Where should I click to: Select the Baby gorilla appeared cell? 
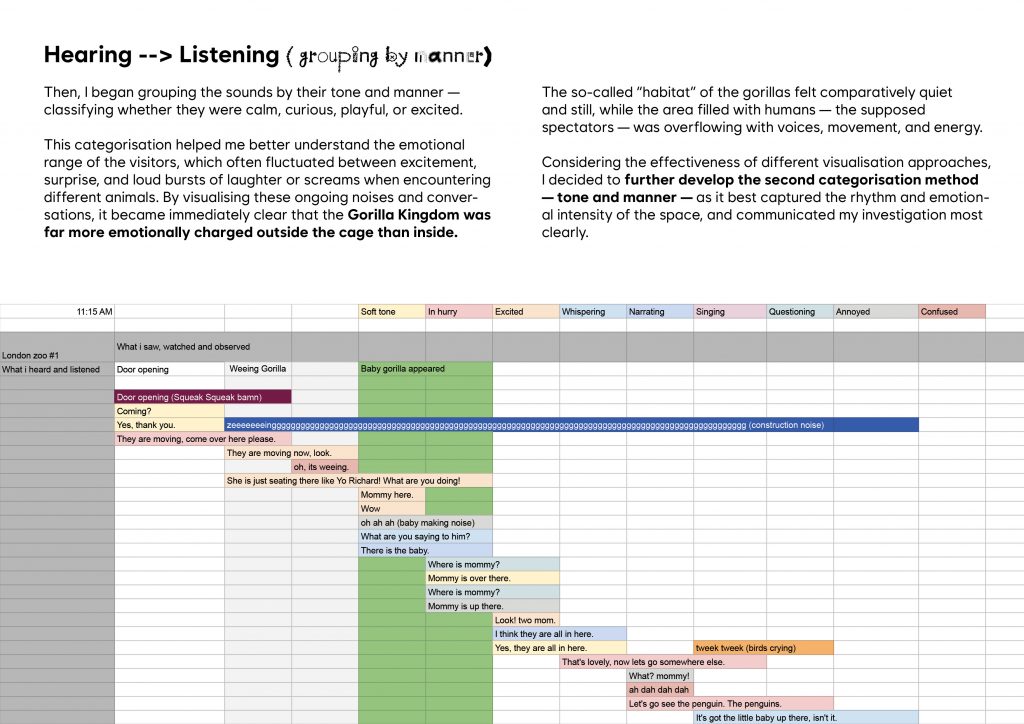425,369
